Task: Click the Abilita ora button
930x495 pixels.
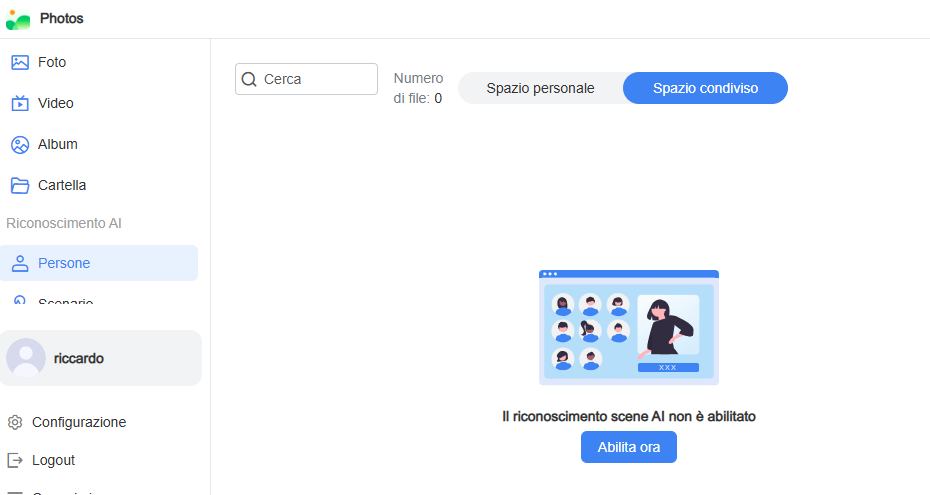Action: pos(629,447)
